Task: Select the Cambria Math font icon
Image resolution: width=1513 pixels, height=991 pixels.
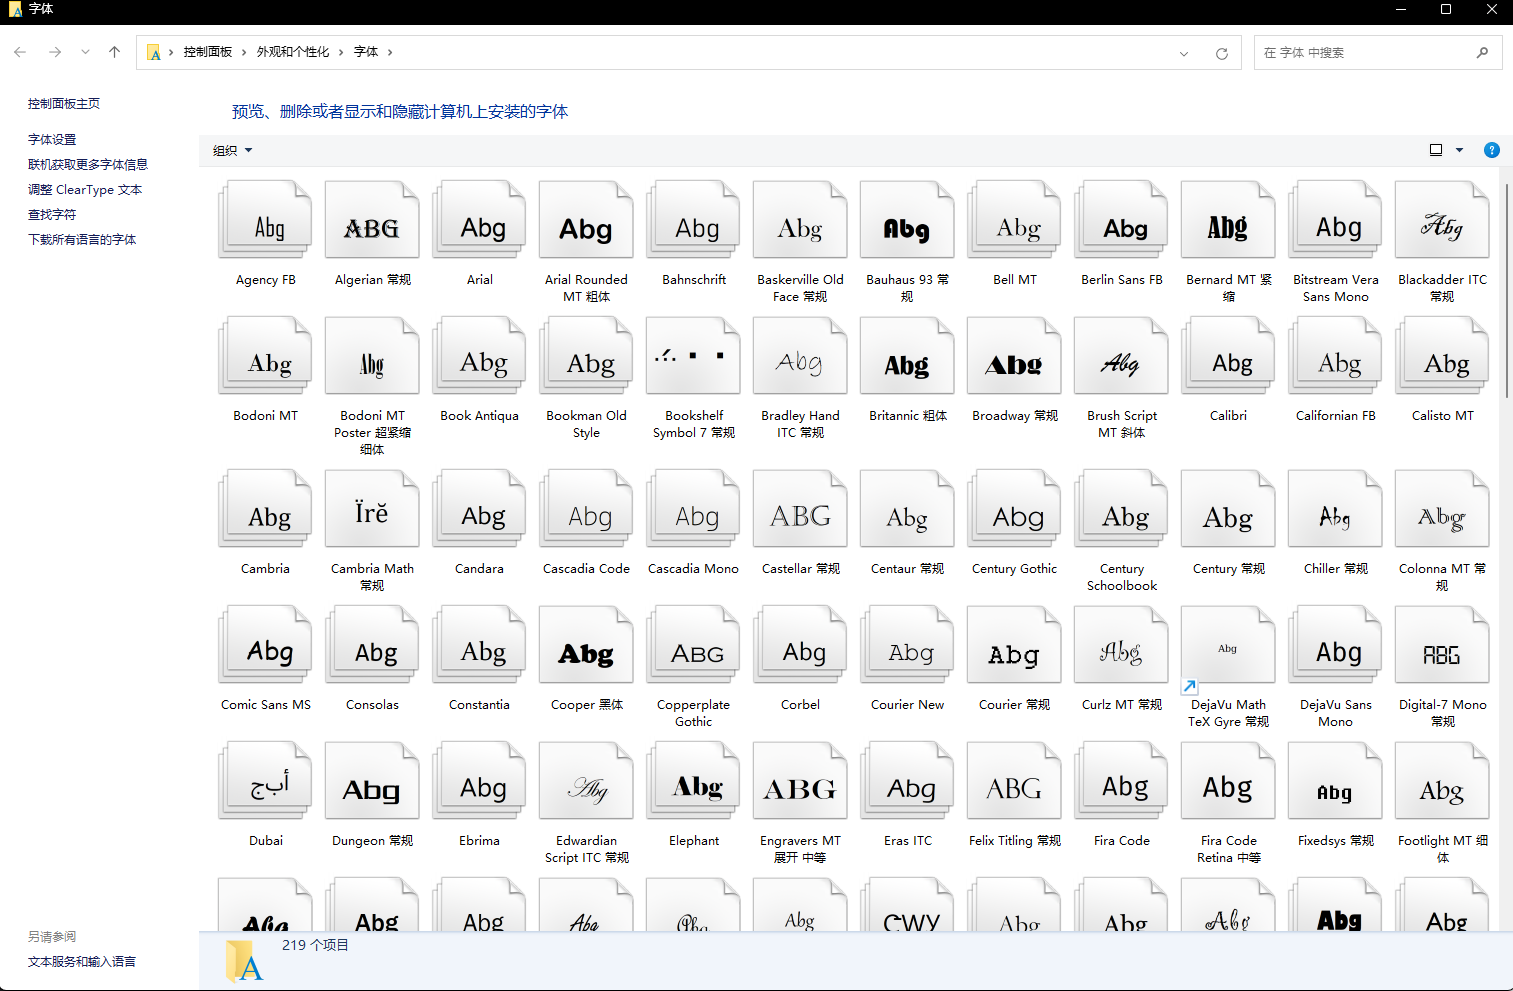Action: click(372, 509)
